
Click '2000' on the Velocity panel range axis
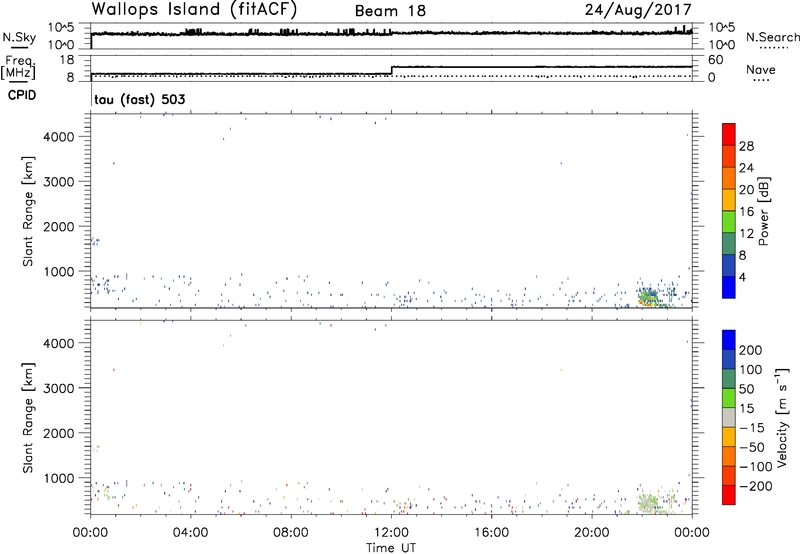[59, 433]
